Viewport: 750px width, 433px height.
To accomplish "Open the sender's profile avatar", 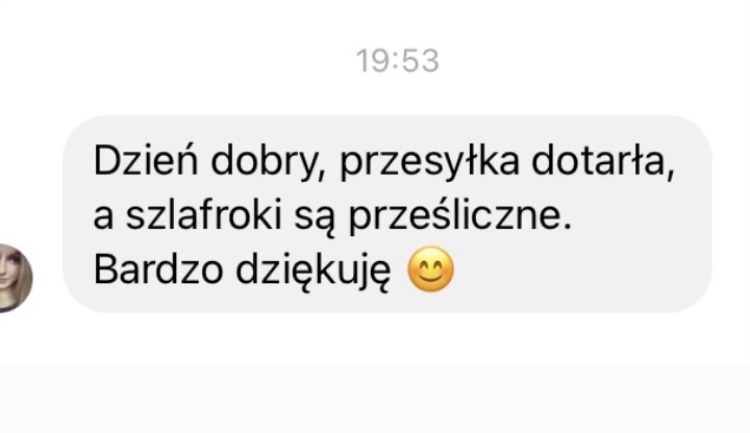I will point(14,278).
